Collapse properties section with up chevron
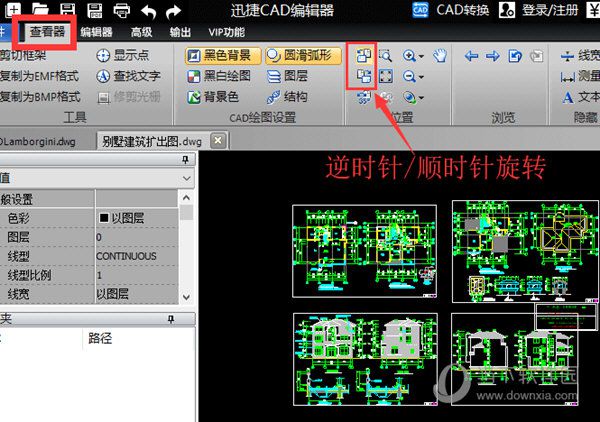The width and height of the screenshot is (600, 422). (x=186, y=197)
